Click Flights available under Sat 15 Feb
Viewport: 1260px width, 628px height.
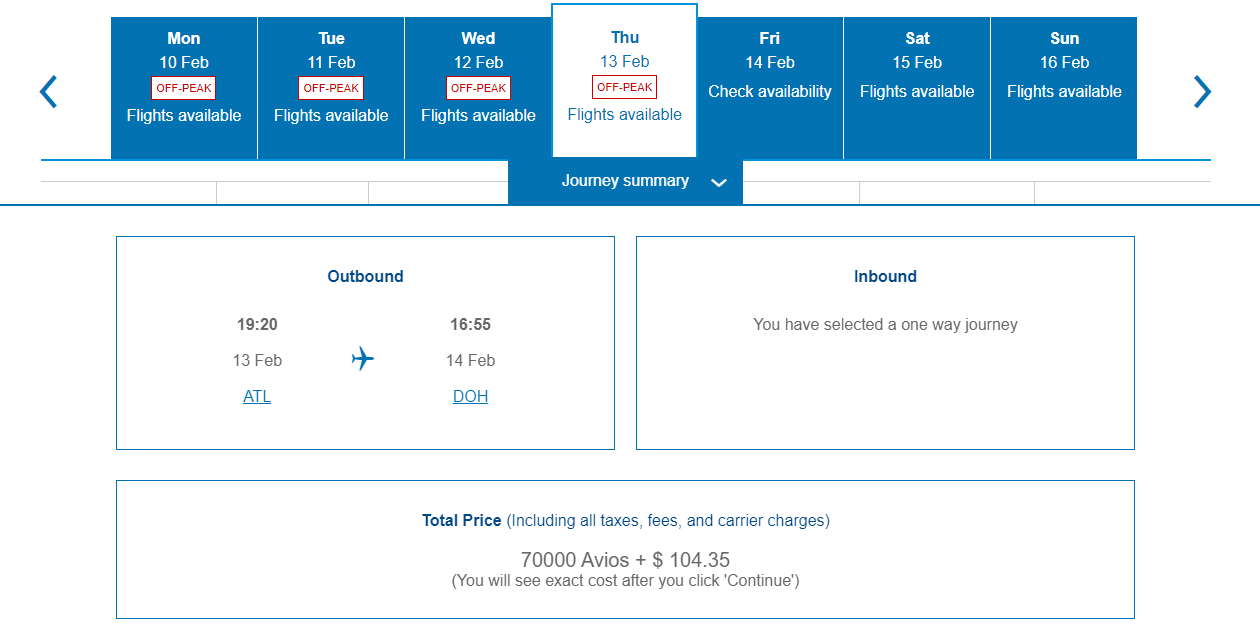[x=917, y=90]
